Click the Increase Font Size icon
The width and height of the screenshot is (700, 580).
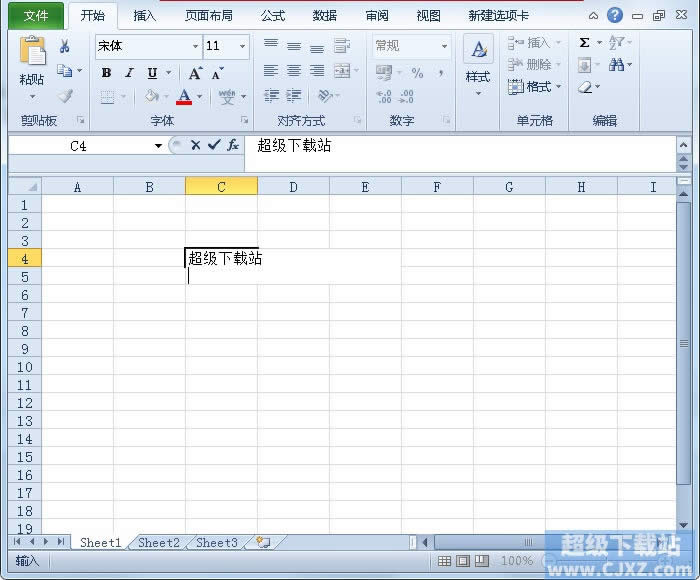coord(195,73)
